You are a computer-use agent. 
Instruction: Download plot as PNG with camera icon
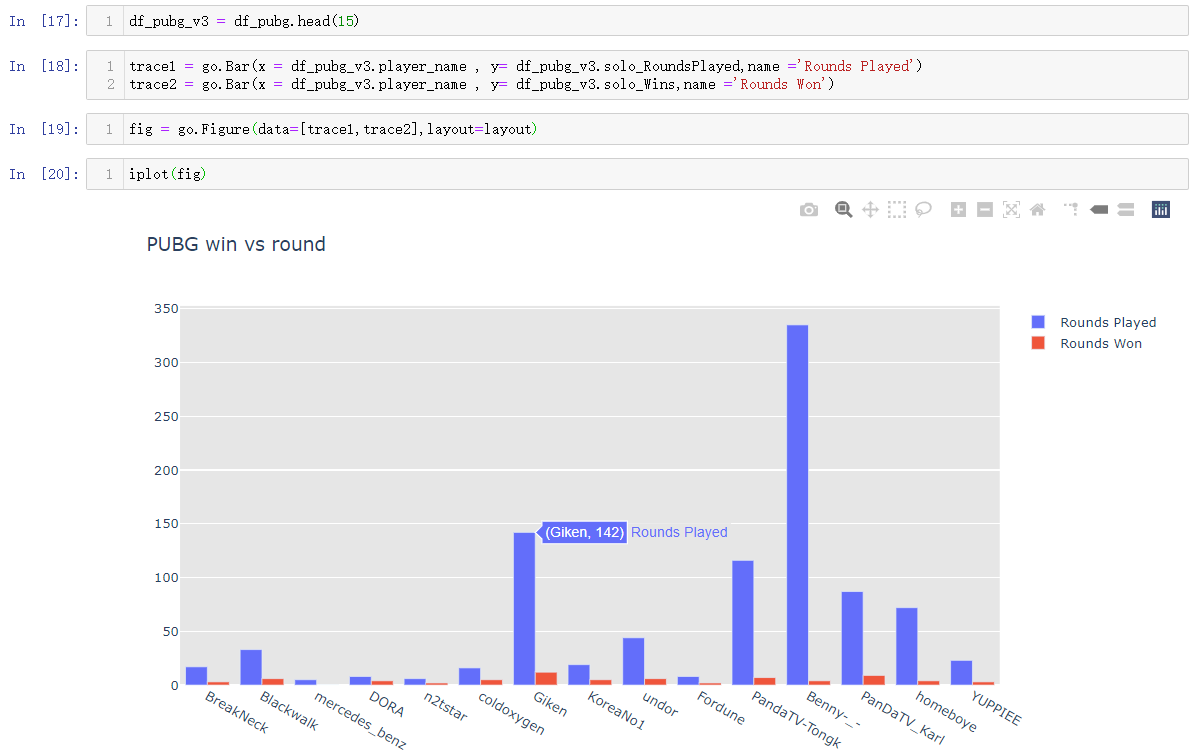point(809,210)
